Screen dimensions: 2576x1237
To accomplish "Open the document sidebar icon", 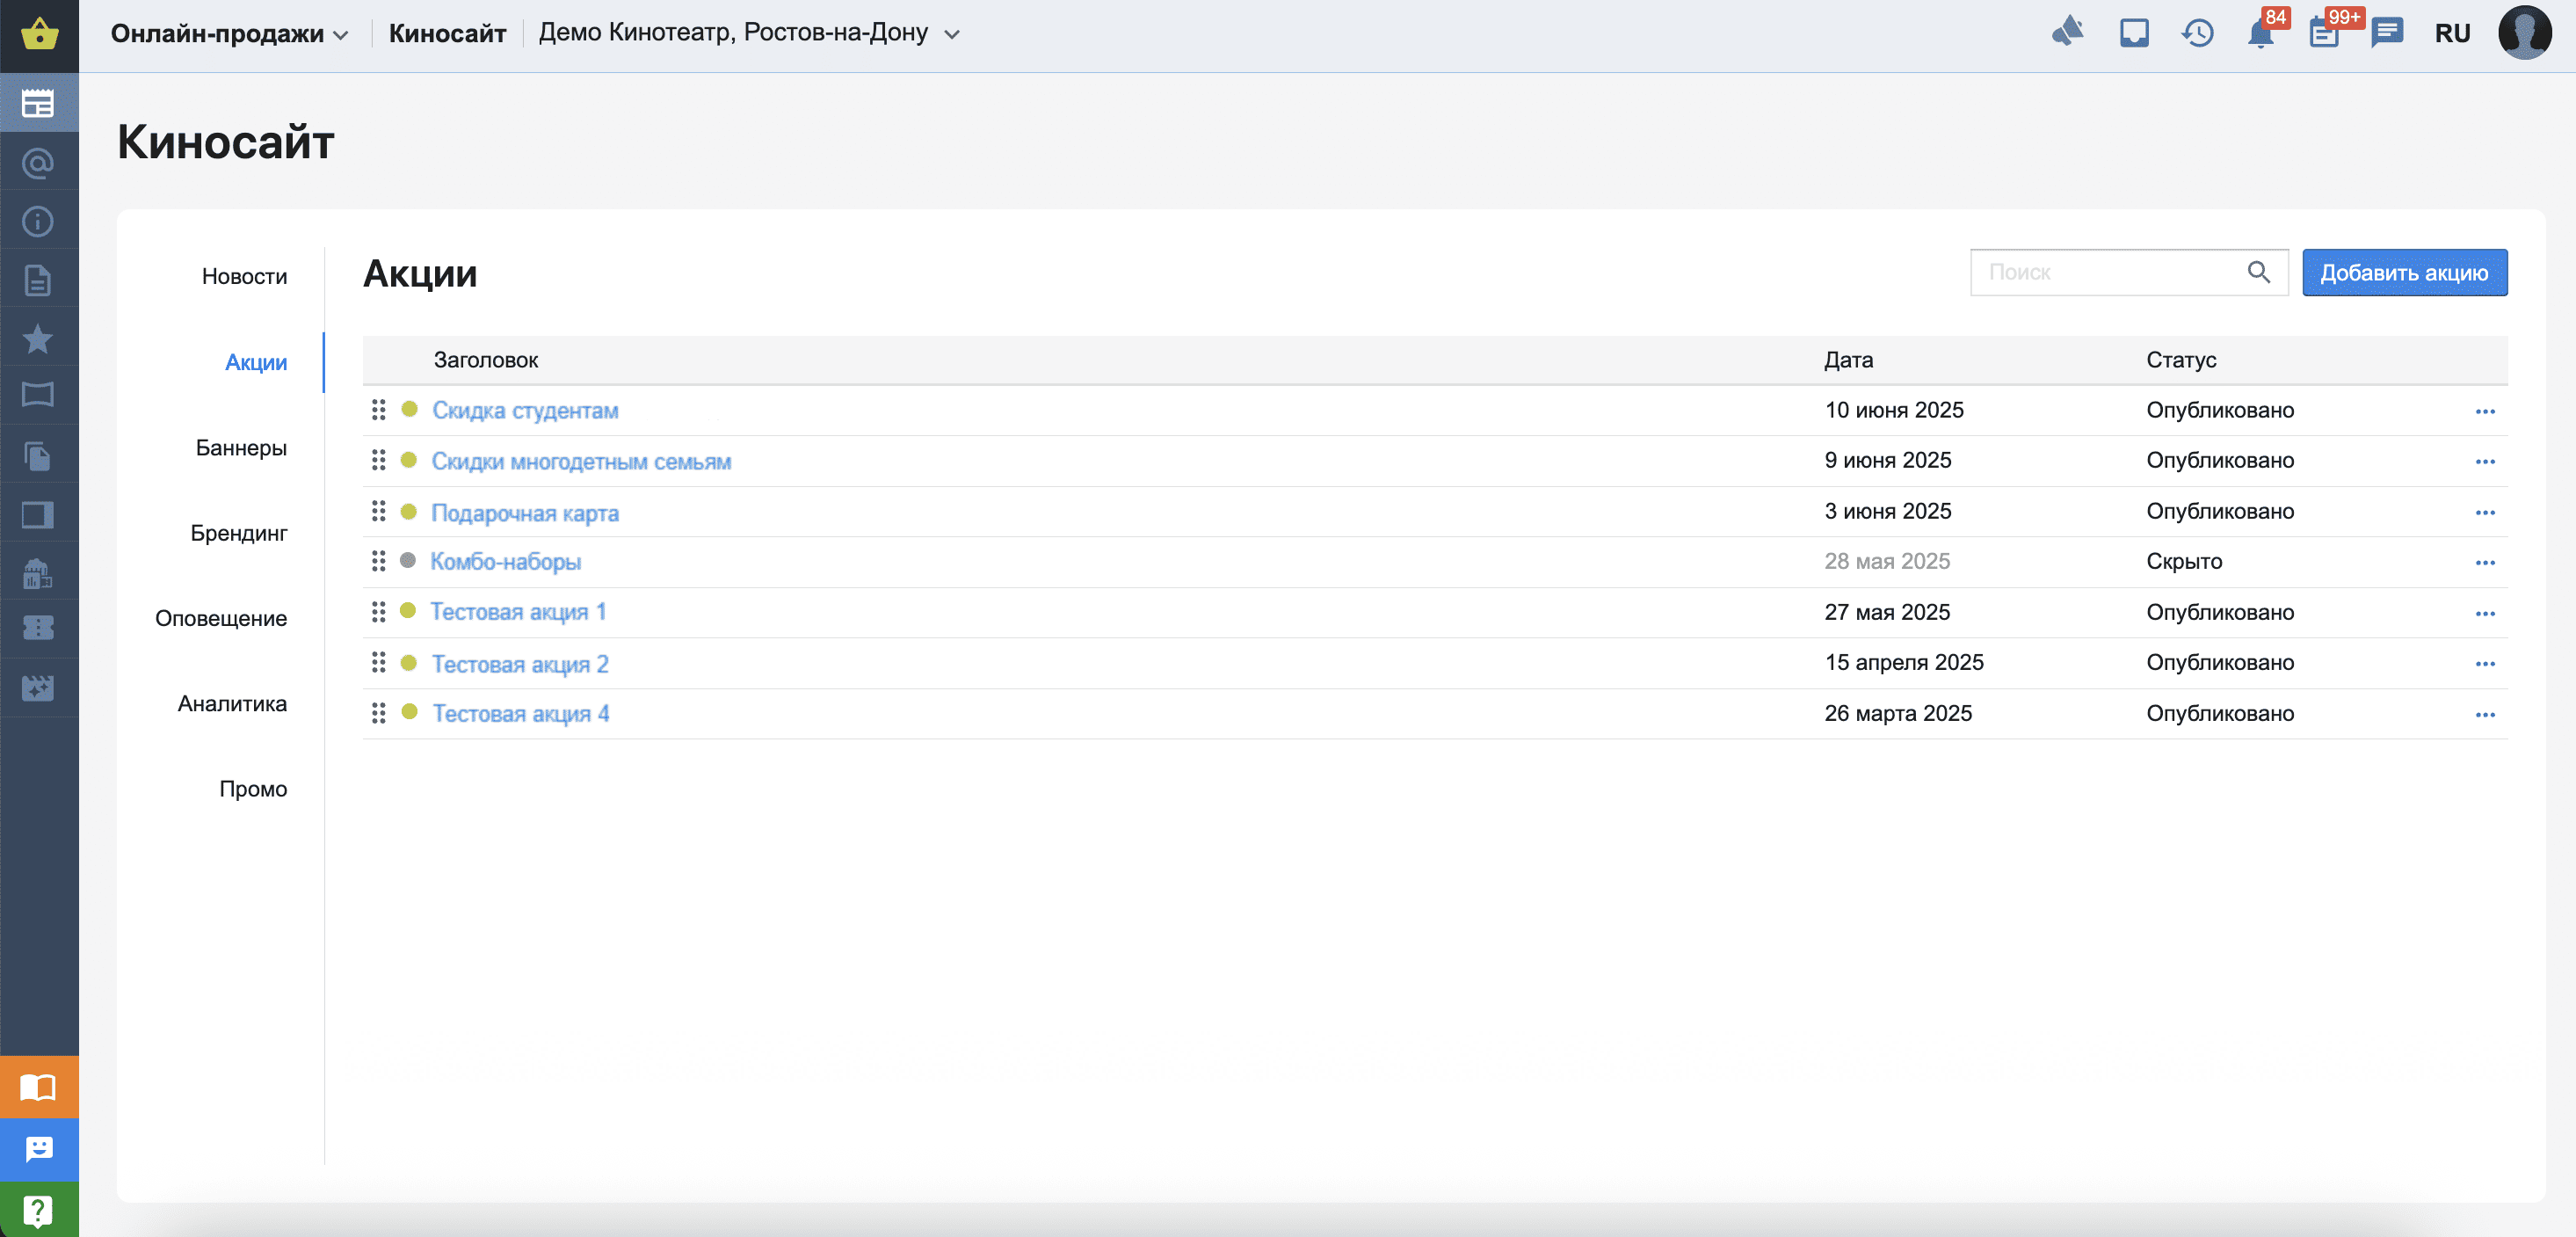I will point(38,280).
